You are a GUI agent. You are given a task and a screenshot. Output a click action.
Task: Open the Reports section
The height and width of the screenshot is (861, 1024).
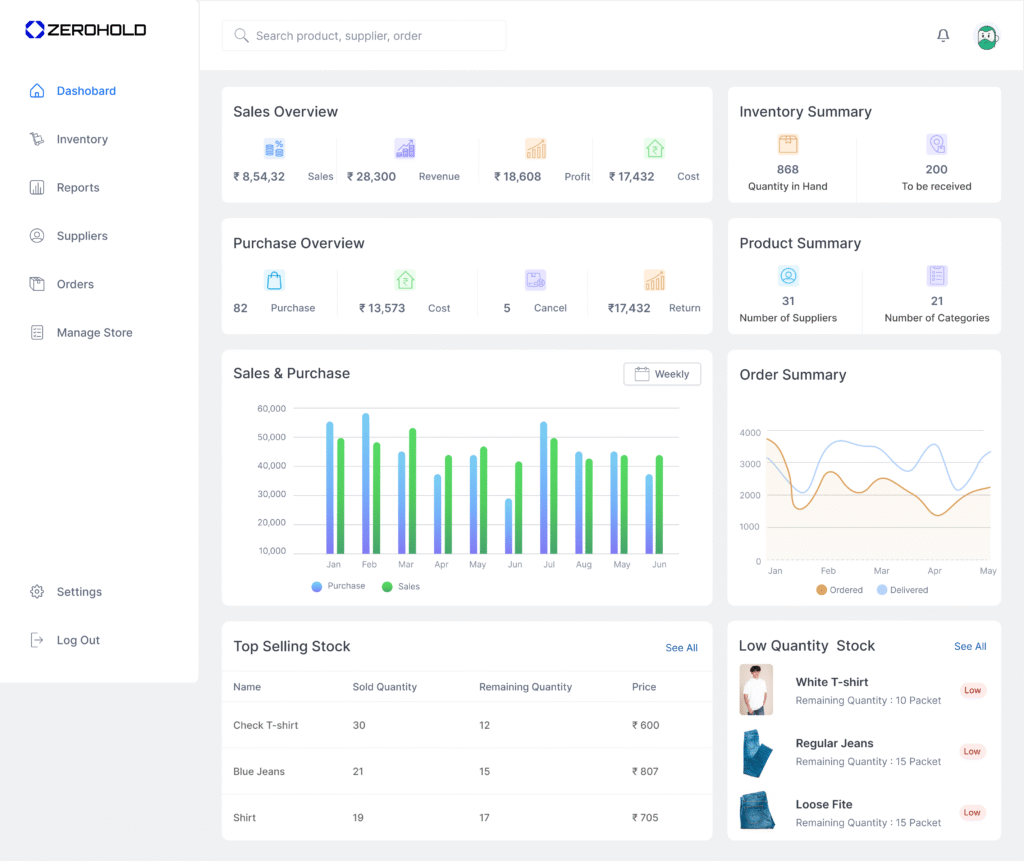pos(78,188)
